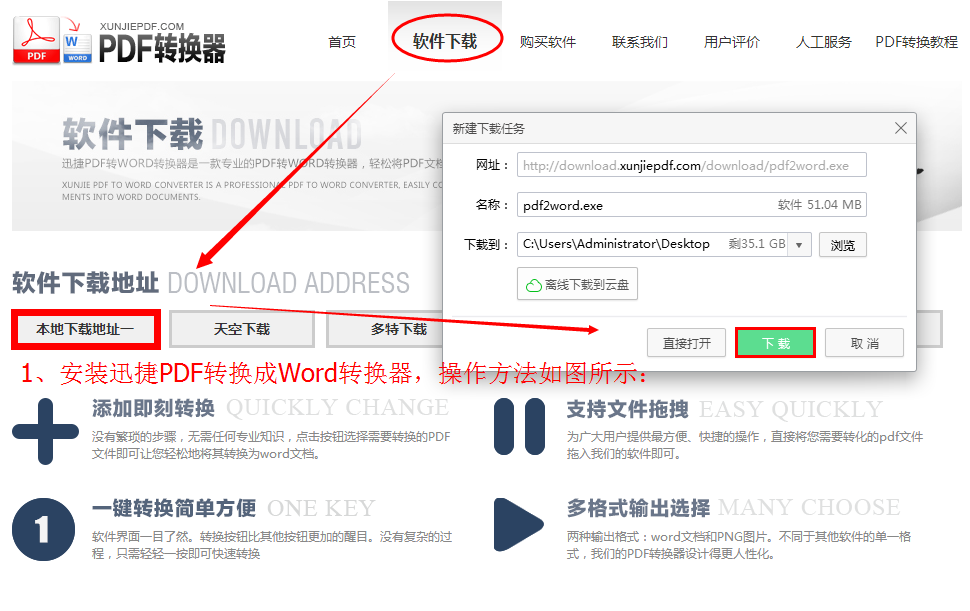Click the cloud icon on offline download button
The height and width of the screenshot is (611, 970).
coord(533,285)
